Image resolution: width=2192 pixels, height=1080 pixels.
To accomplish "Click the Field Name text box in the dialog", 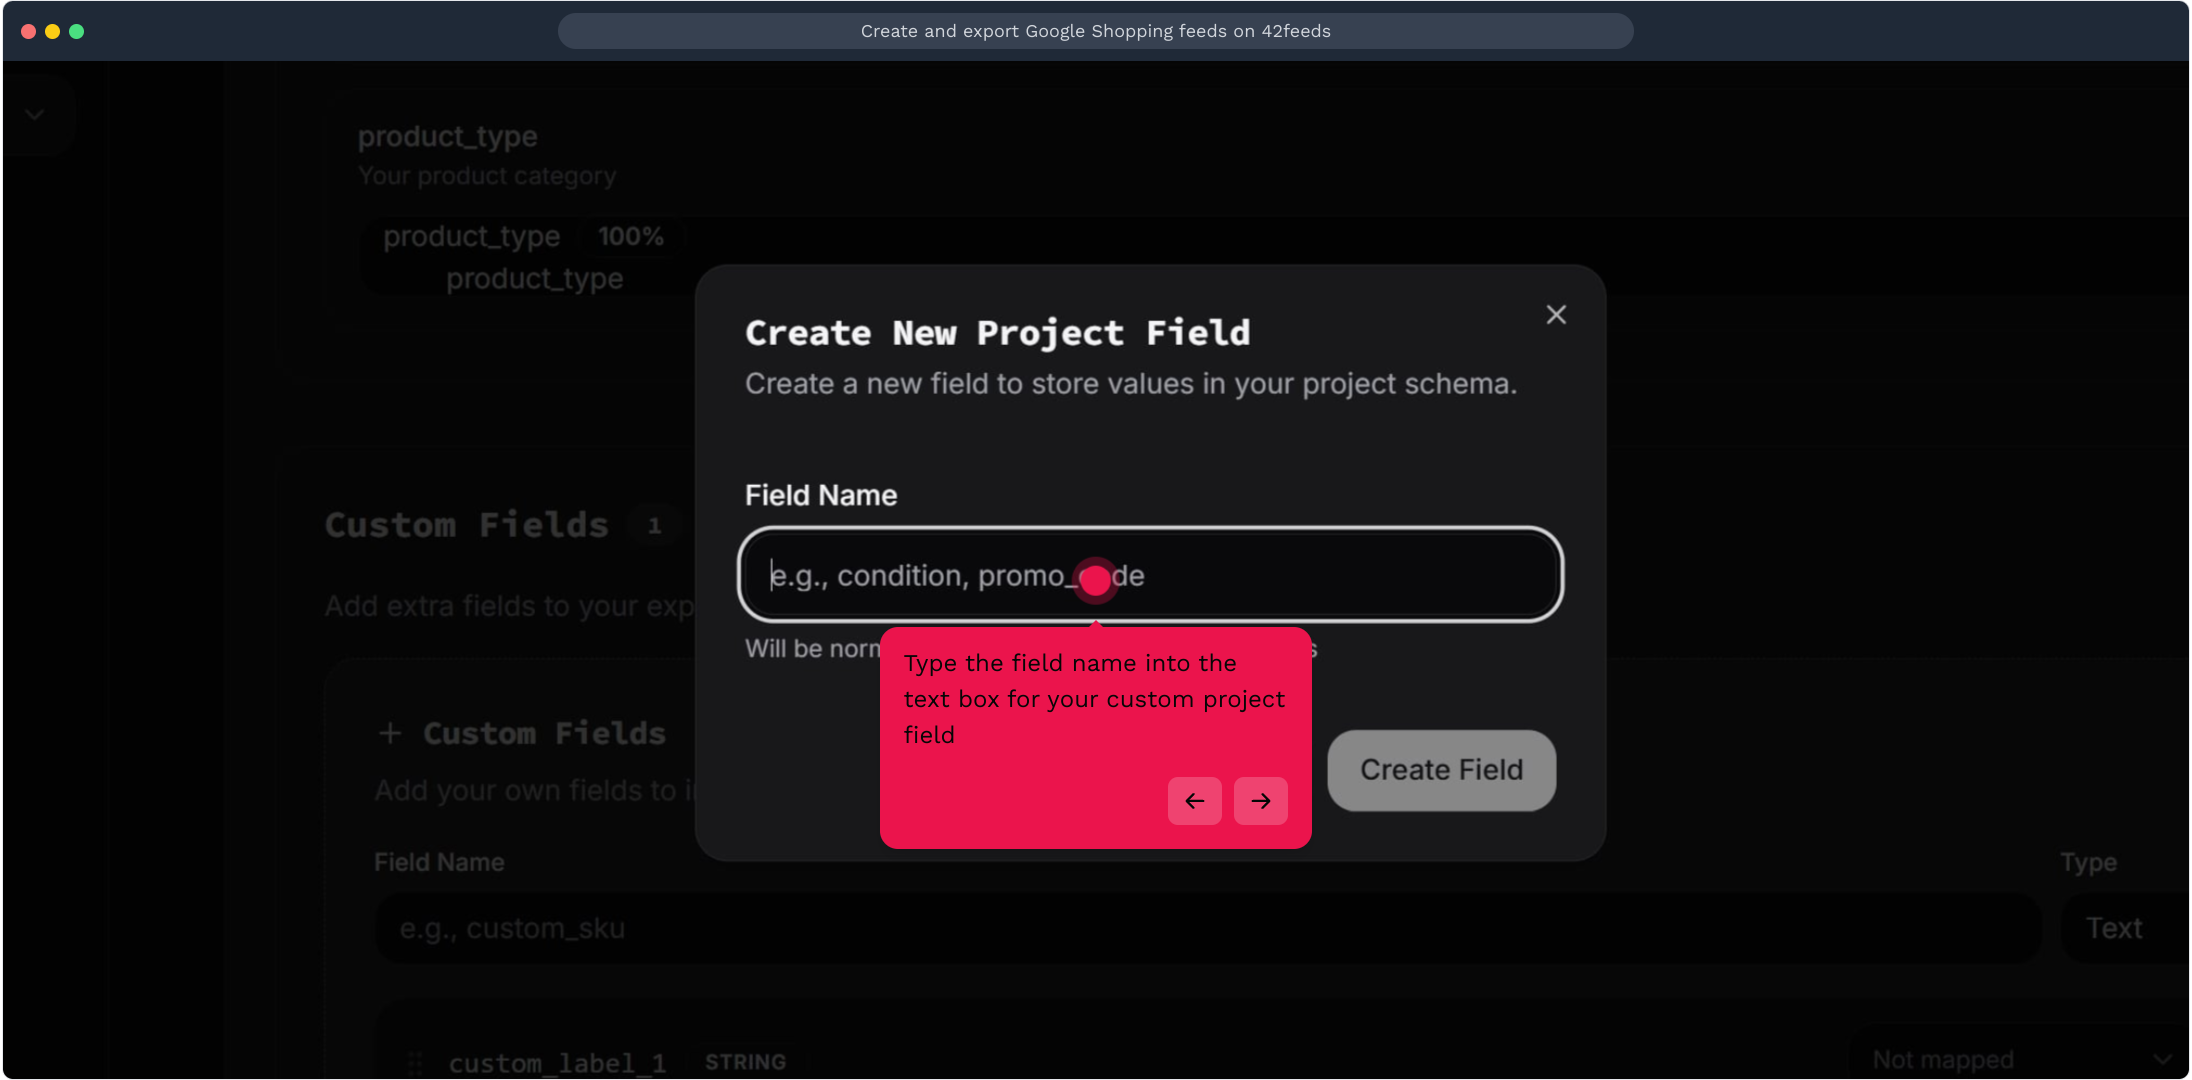I will click(1148, 575).
